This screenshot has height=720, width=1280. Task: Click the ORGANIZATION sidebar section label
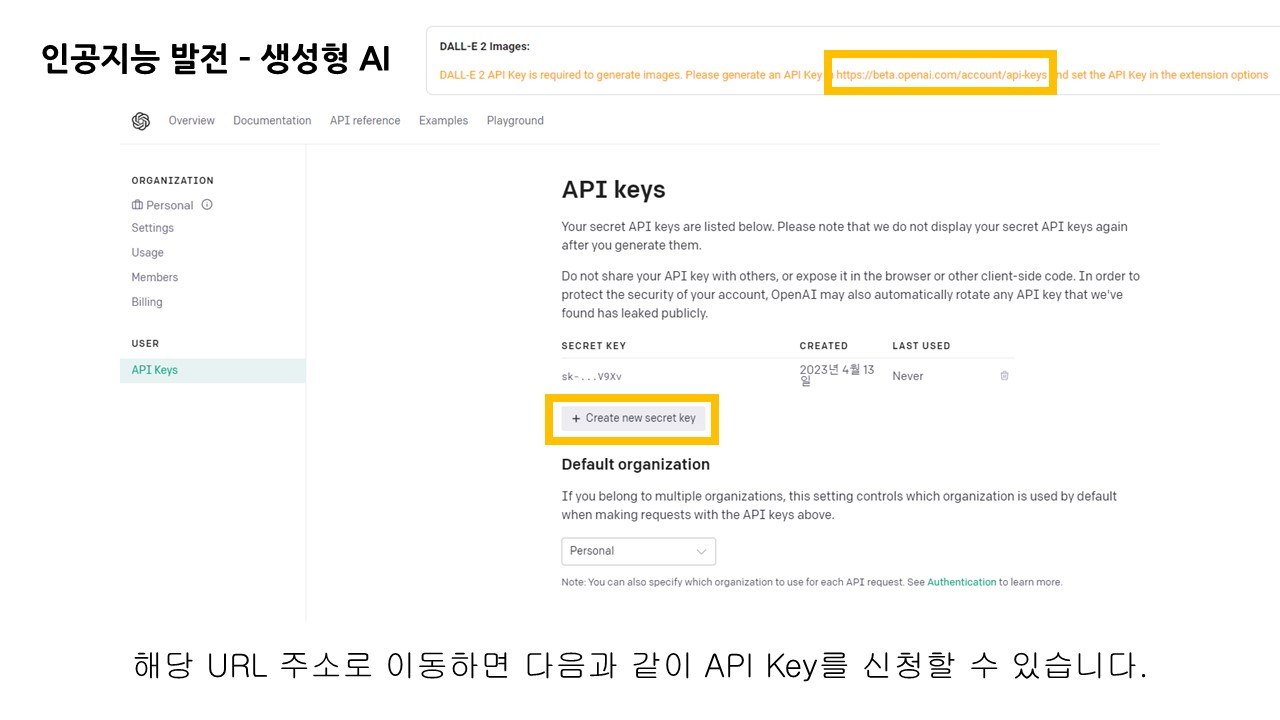(x=173, y=181)
